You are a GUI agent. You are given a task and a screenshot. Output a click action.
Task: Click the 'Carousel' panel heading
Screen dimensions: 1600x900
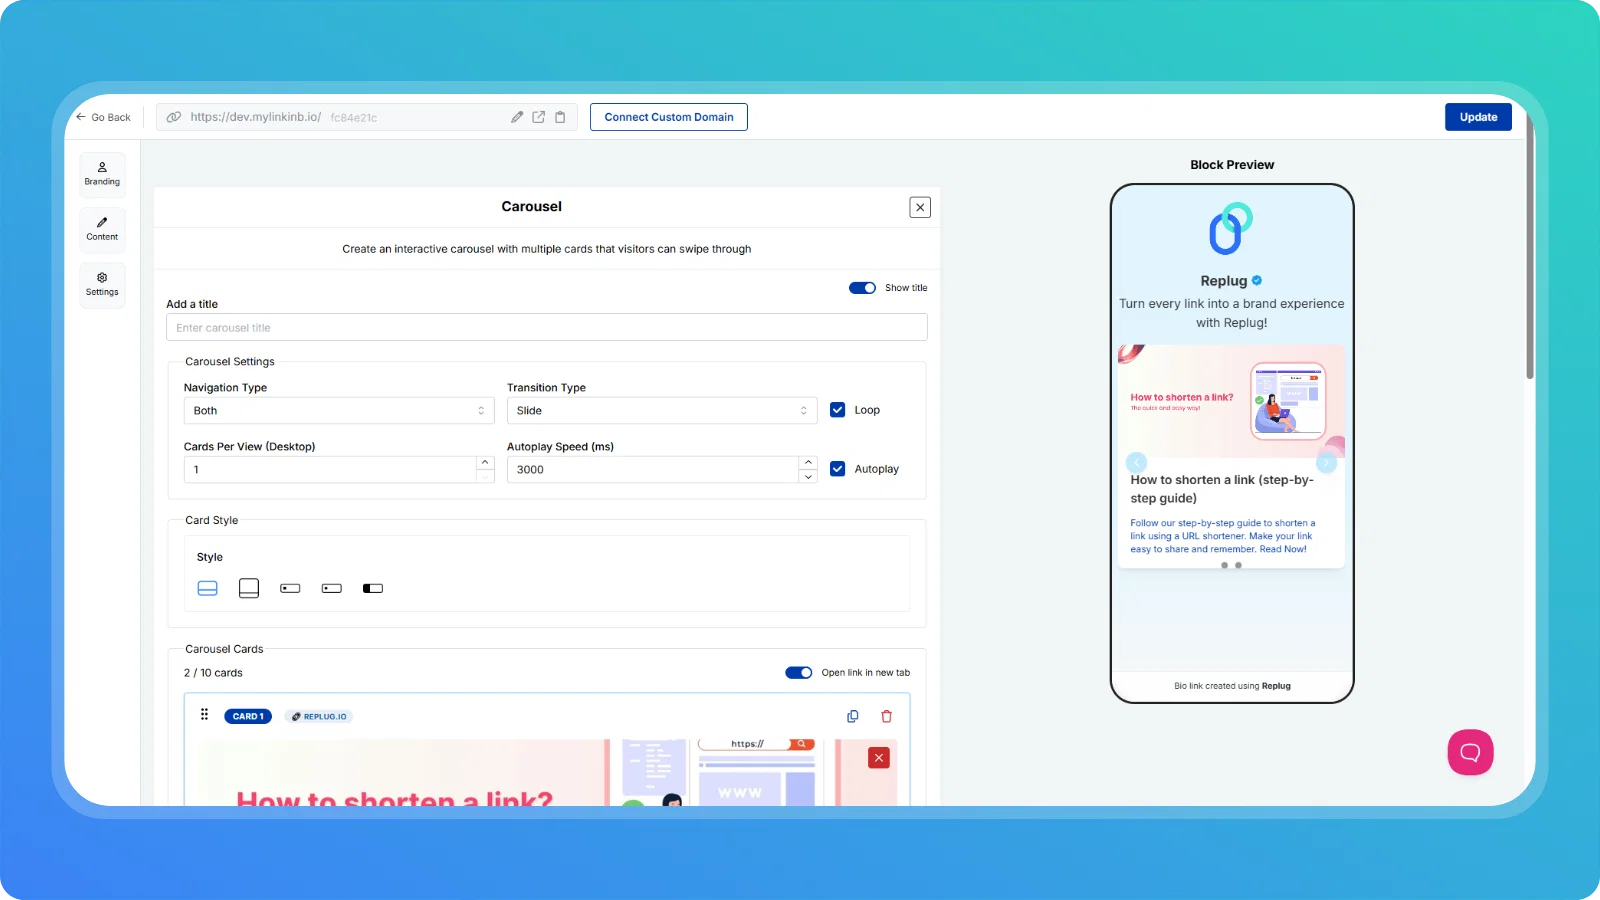(532, 207)
